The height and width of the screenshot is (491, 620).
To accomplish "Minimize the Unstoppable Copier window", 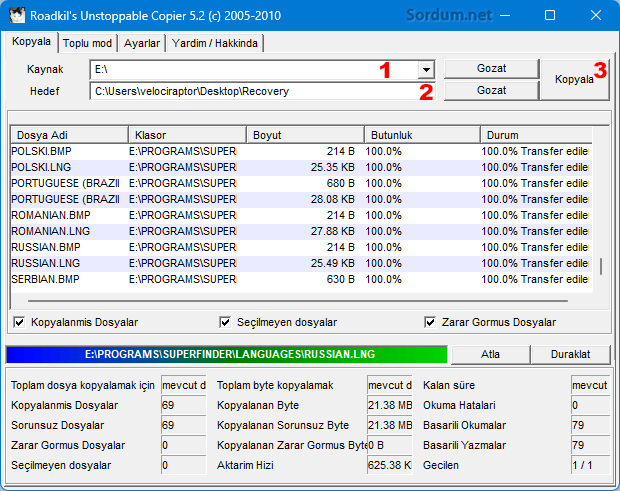I will point(505,15).
